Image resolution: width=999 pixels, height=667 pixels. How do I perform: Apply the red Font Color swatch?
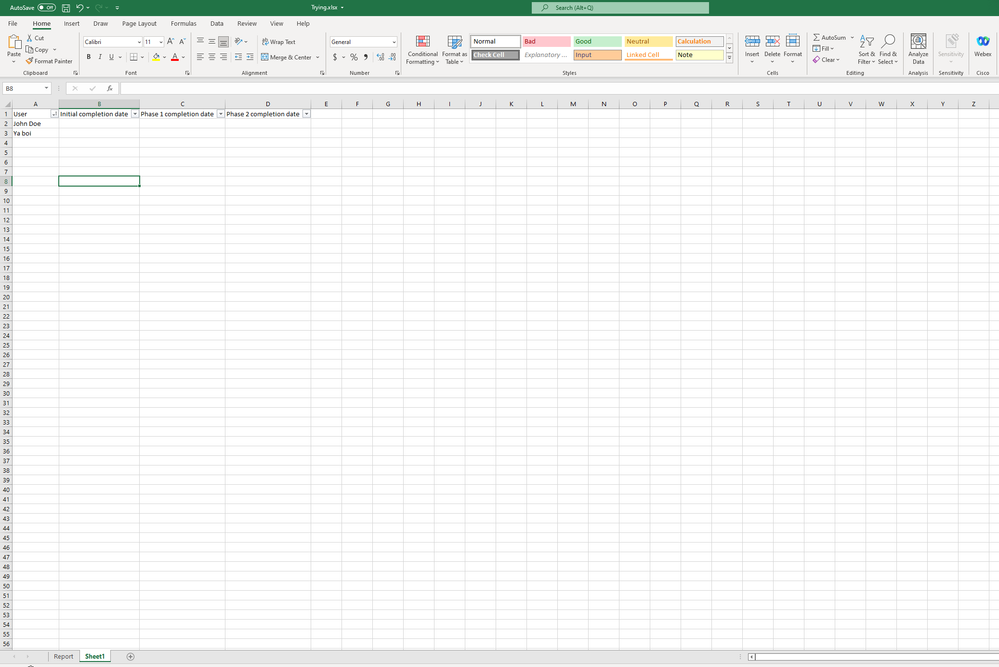(175, 57)
